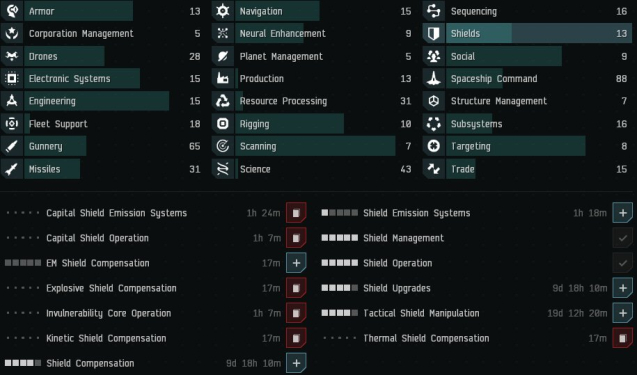
Task: Click the Shield Management trained checkmark
Action: tap(622, 238)
